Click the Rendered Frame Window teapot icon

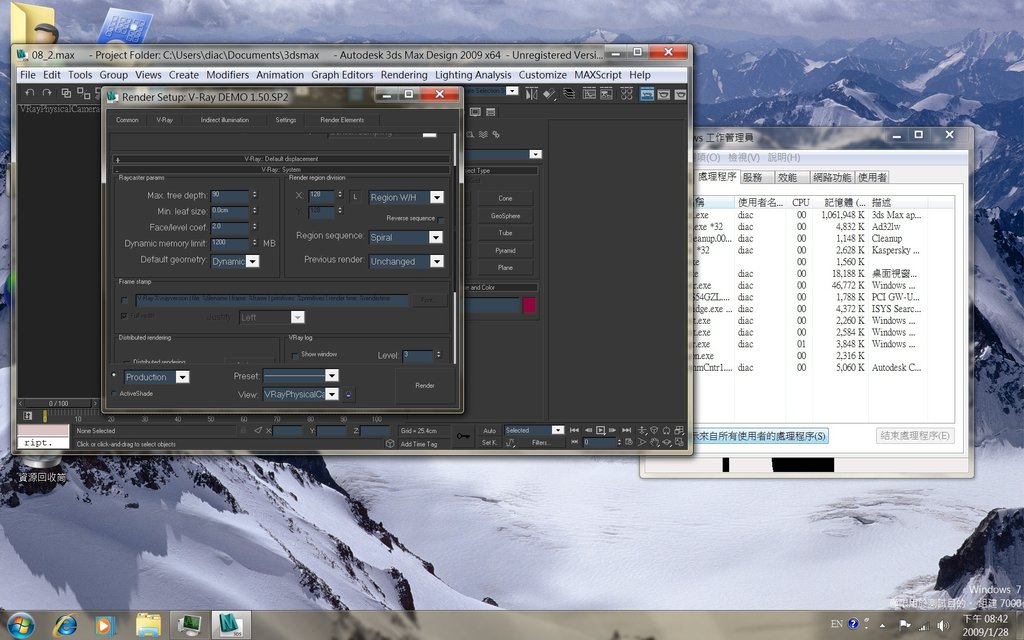[x=664, y=94]
